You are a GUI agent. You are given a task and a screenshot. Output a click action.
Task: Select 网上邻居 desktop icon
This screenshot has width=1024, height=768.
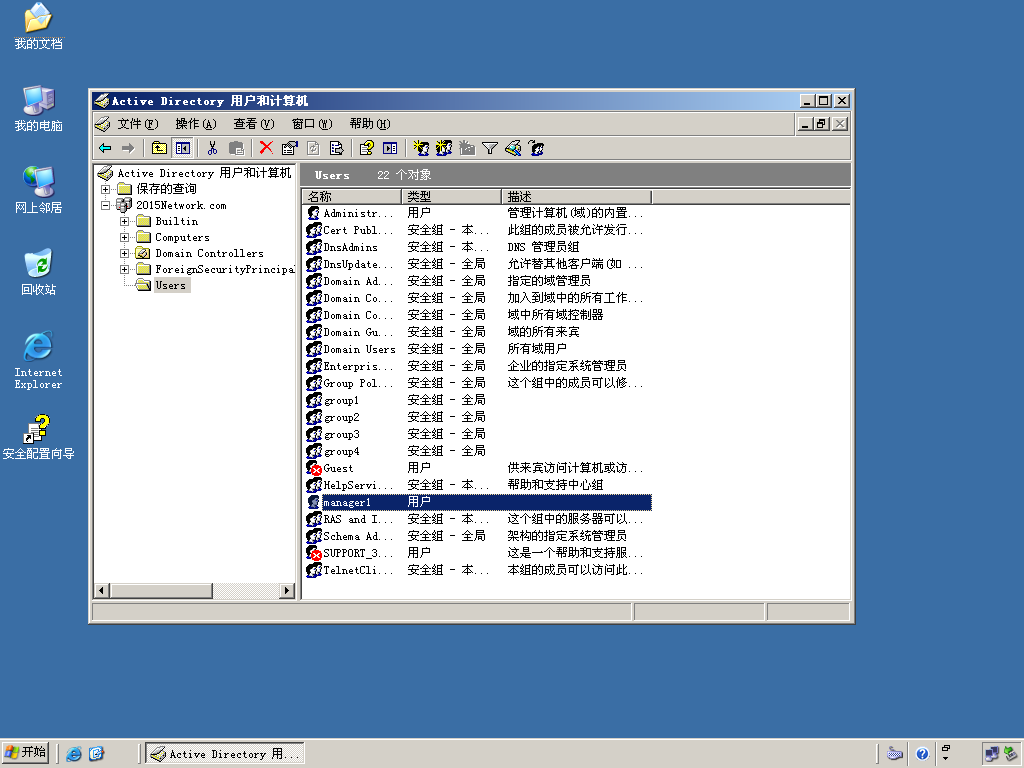[38, 190]
